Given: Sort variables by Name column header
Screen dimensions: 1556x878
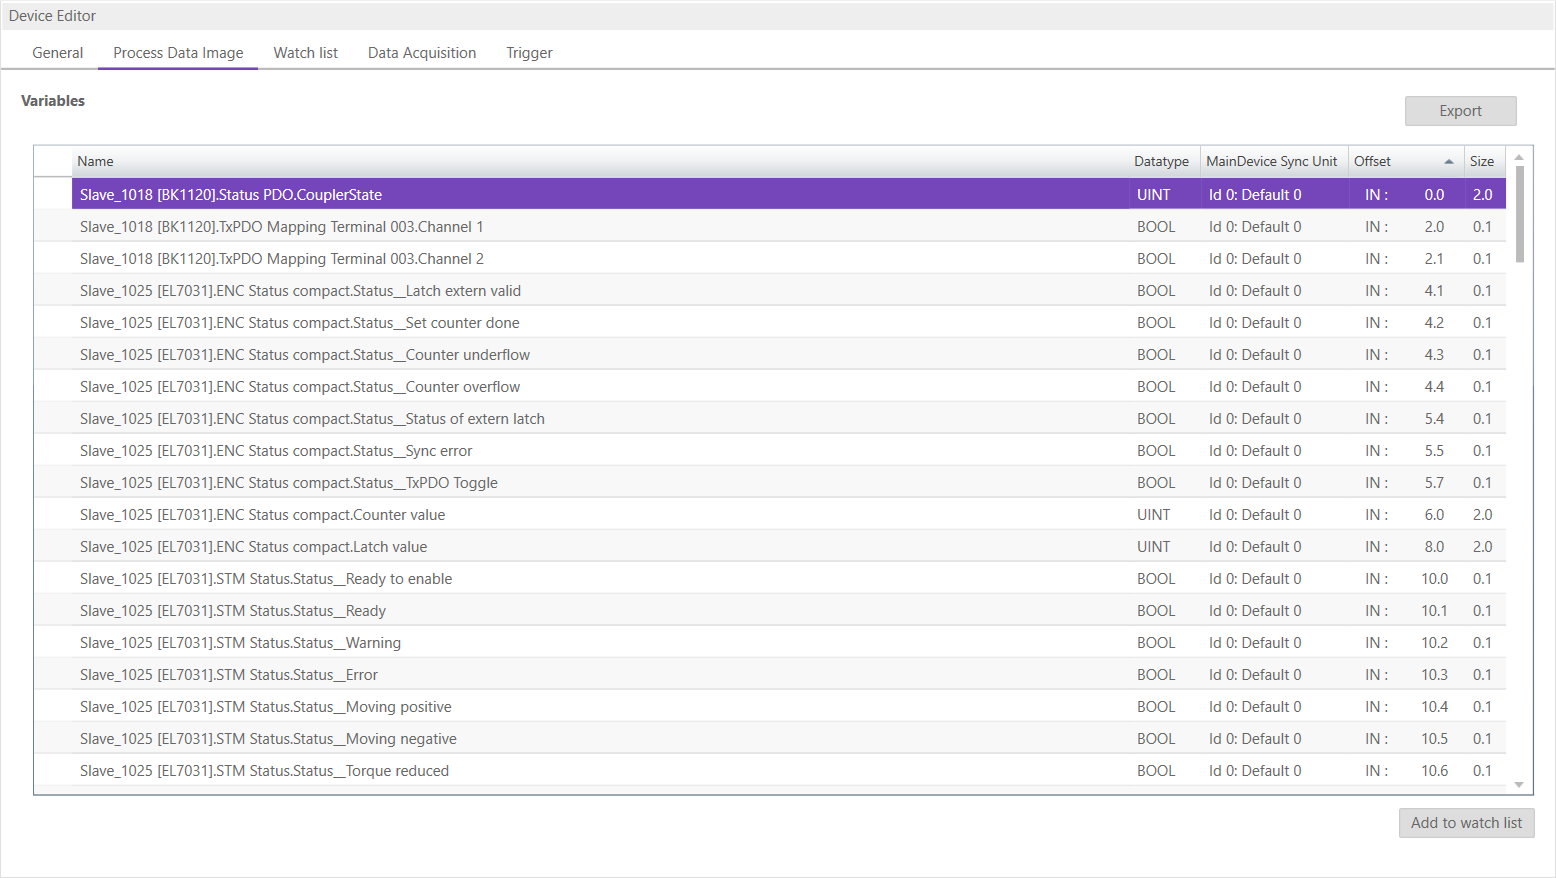Looking at the screenshot, I should 96,162.
